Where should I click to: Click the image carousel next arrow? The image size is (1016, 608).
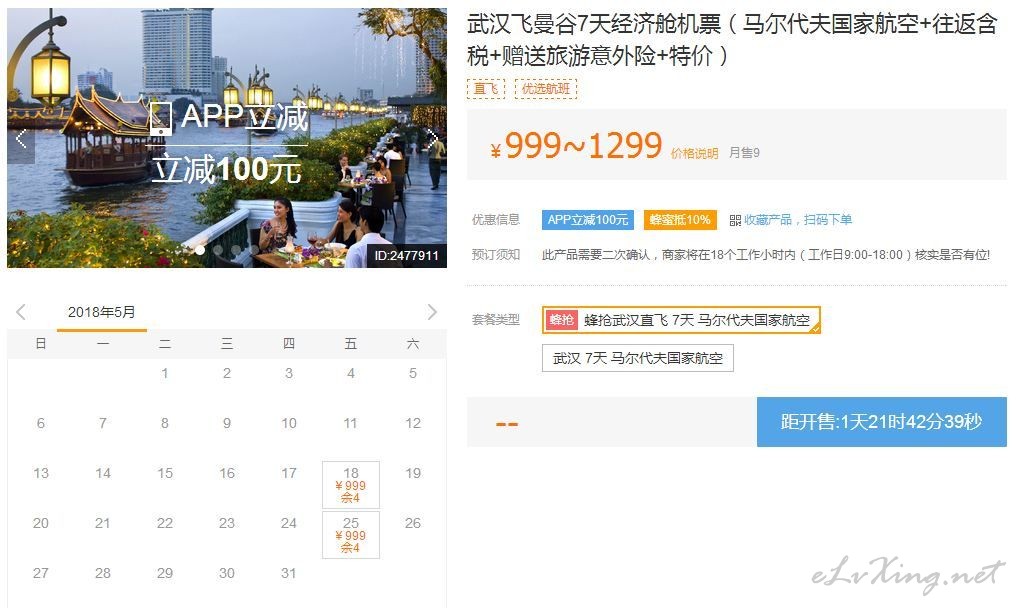[433, 138]
